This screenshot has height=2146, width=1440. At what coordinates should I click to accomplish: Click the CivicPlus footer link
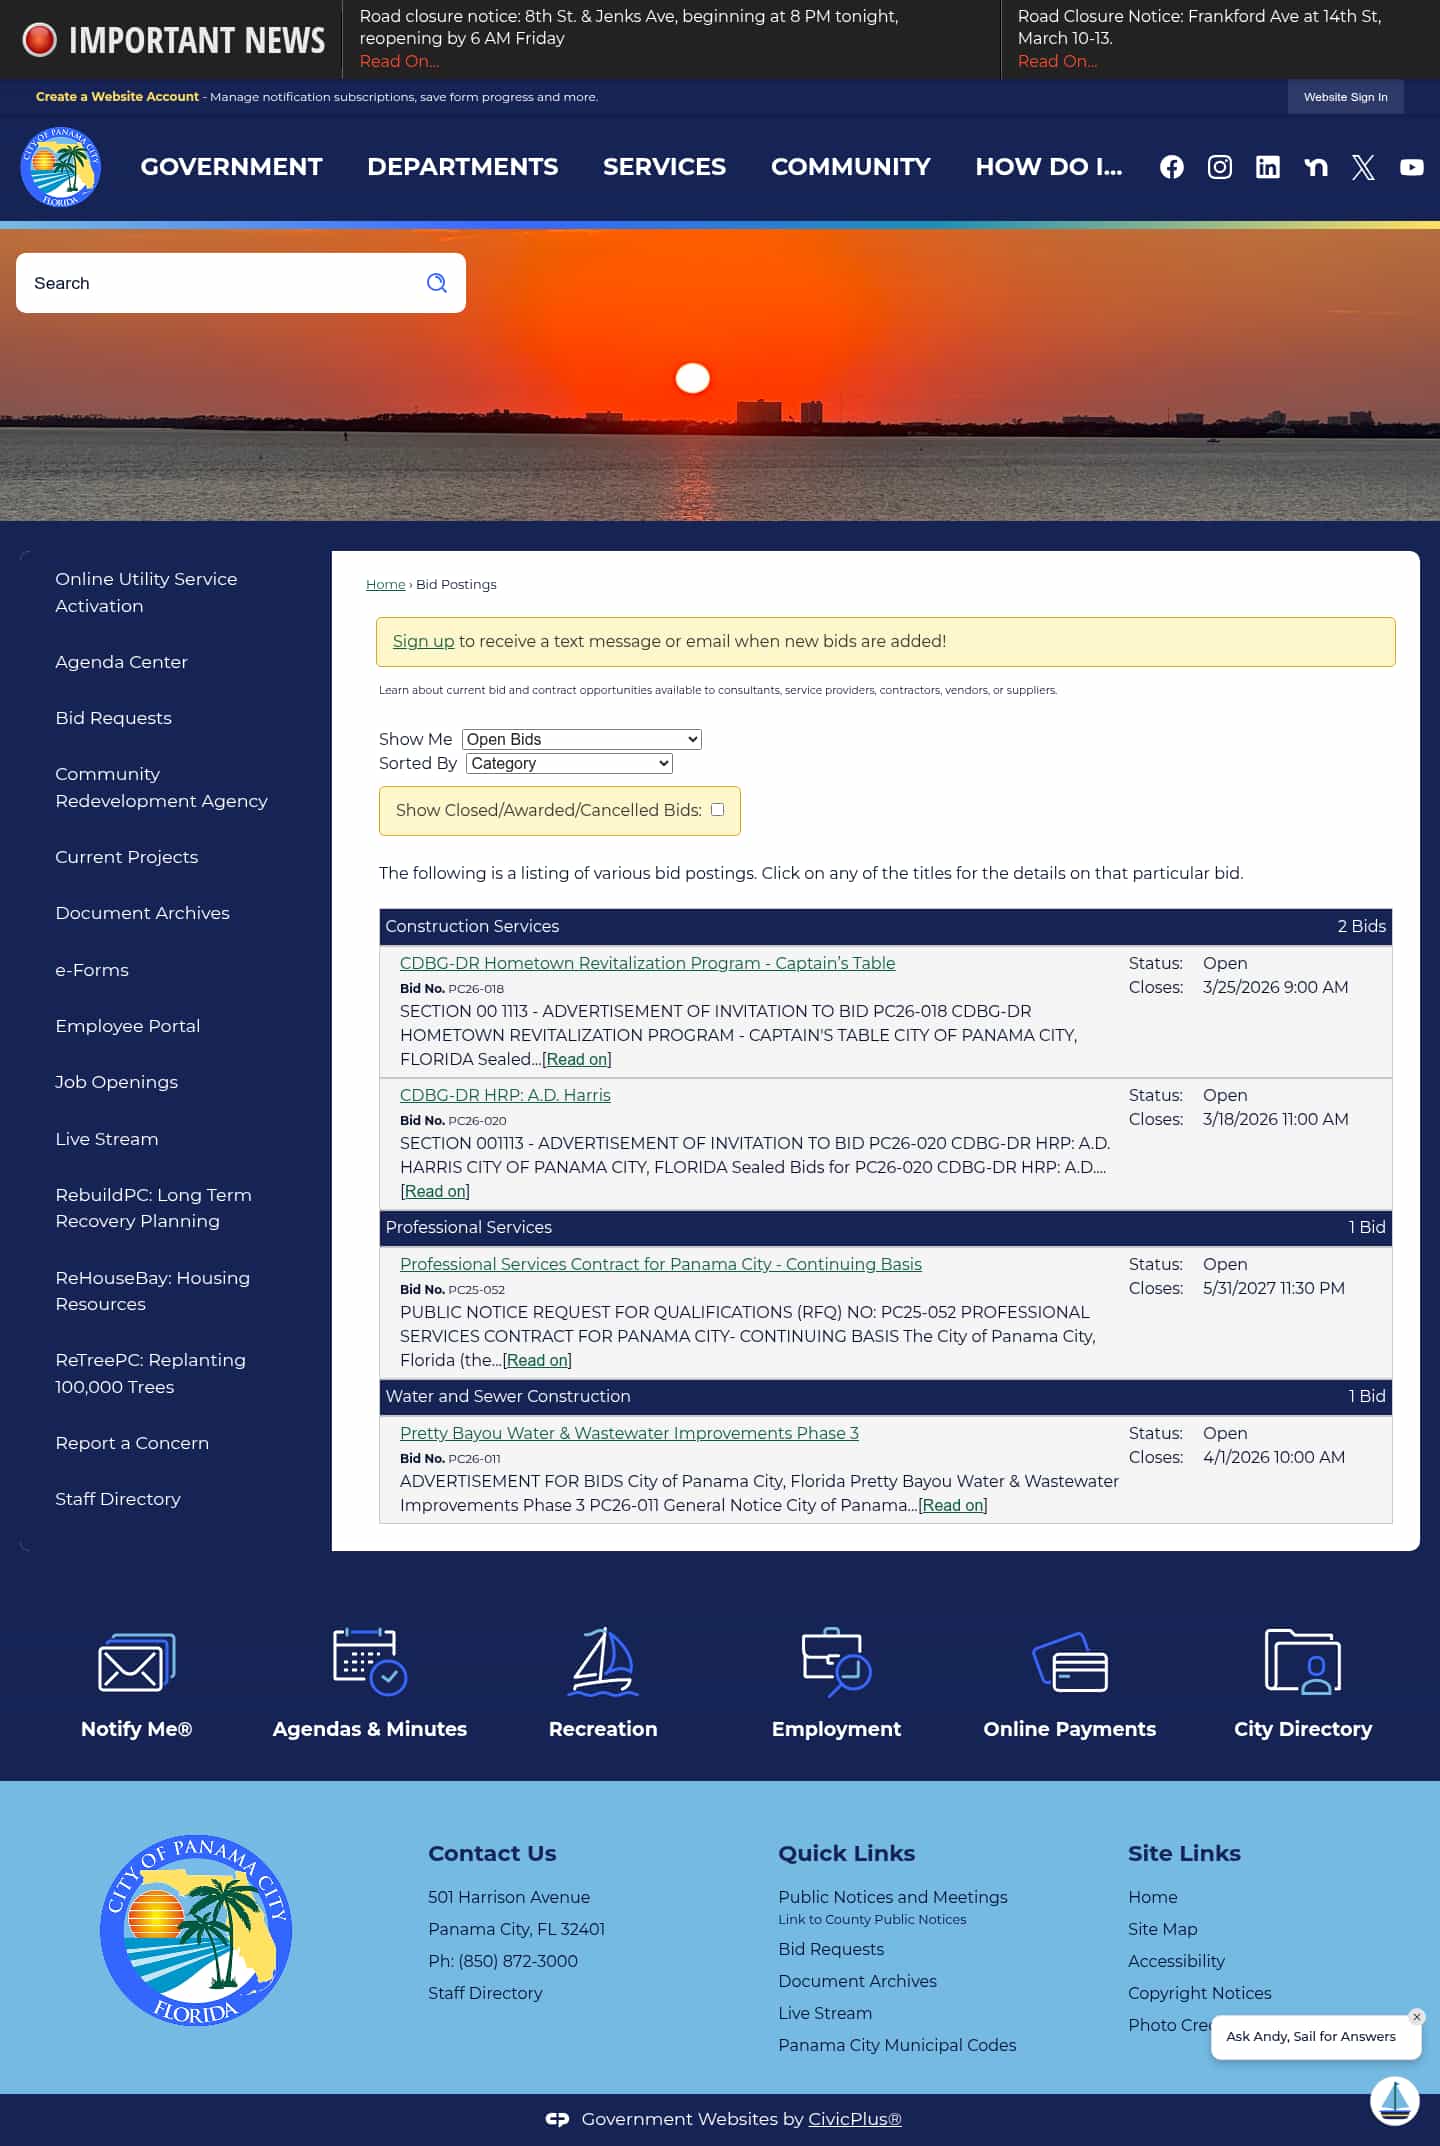855,2119
